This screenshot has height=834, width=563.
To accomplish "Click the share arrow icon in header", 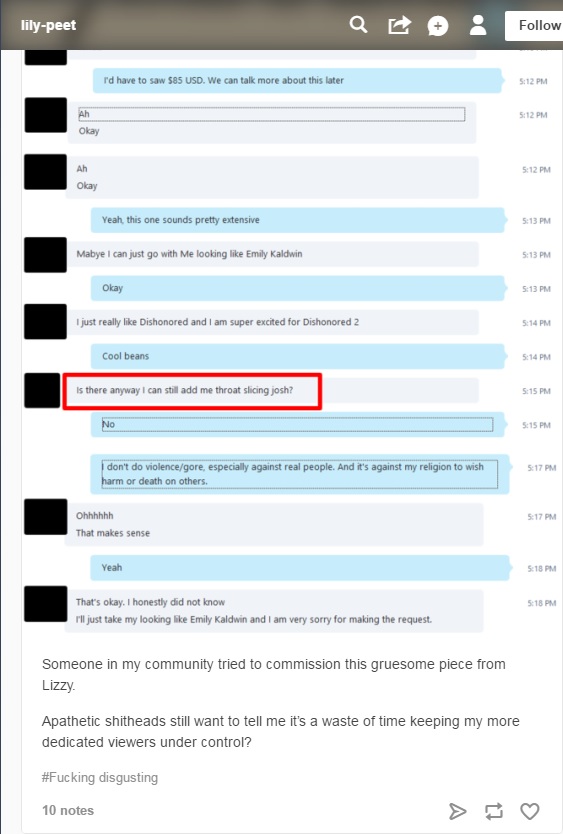I will 399,25.
